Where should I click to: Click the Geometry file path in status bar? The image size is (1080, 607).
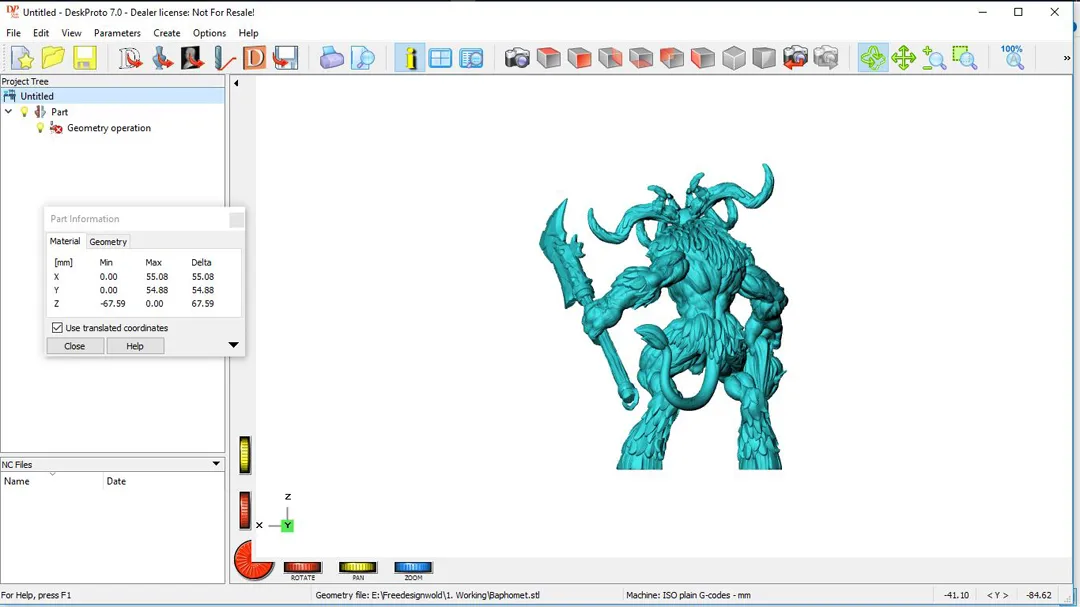pyautogui.click(x=428, y=595)
